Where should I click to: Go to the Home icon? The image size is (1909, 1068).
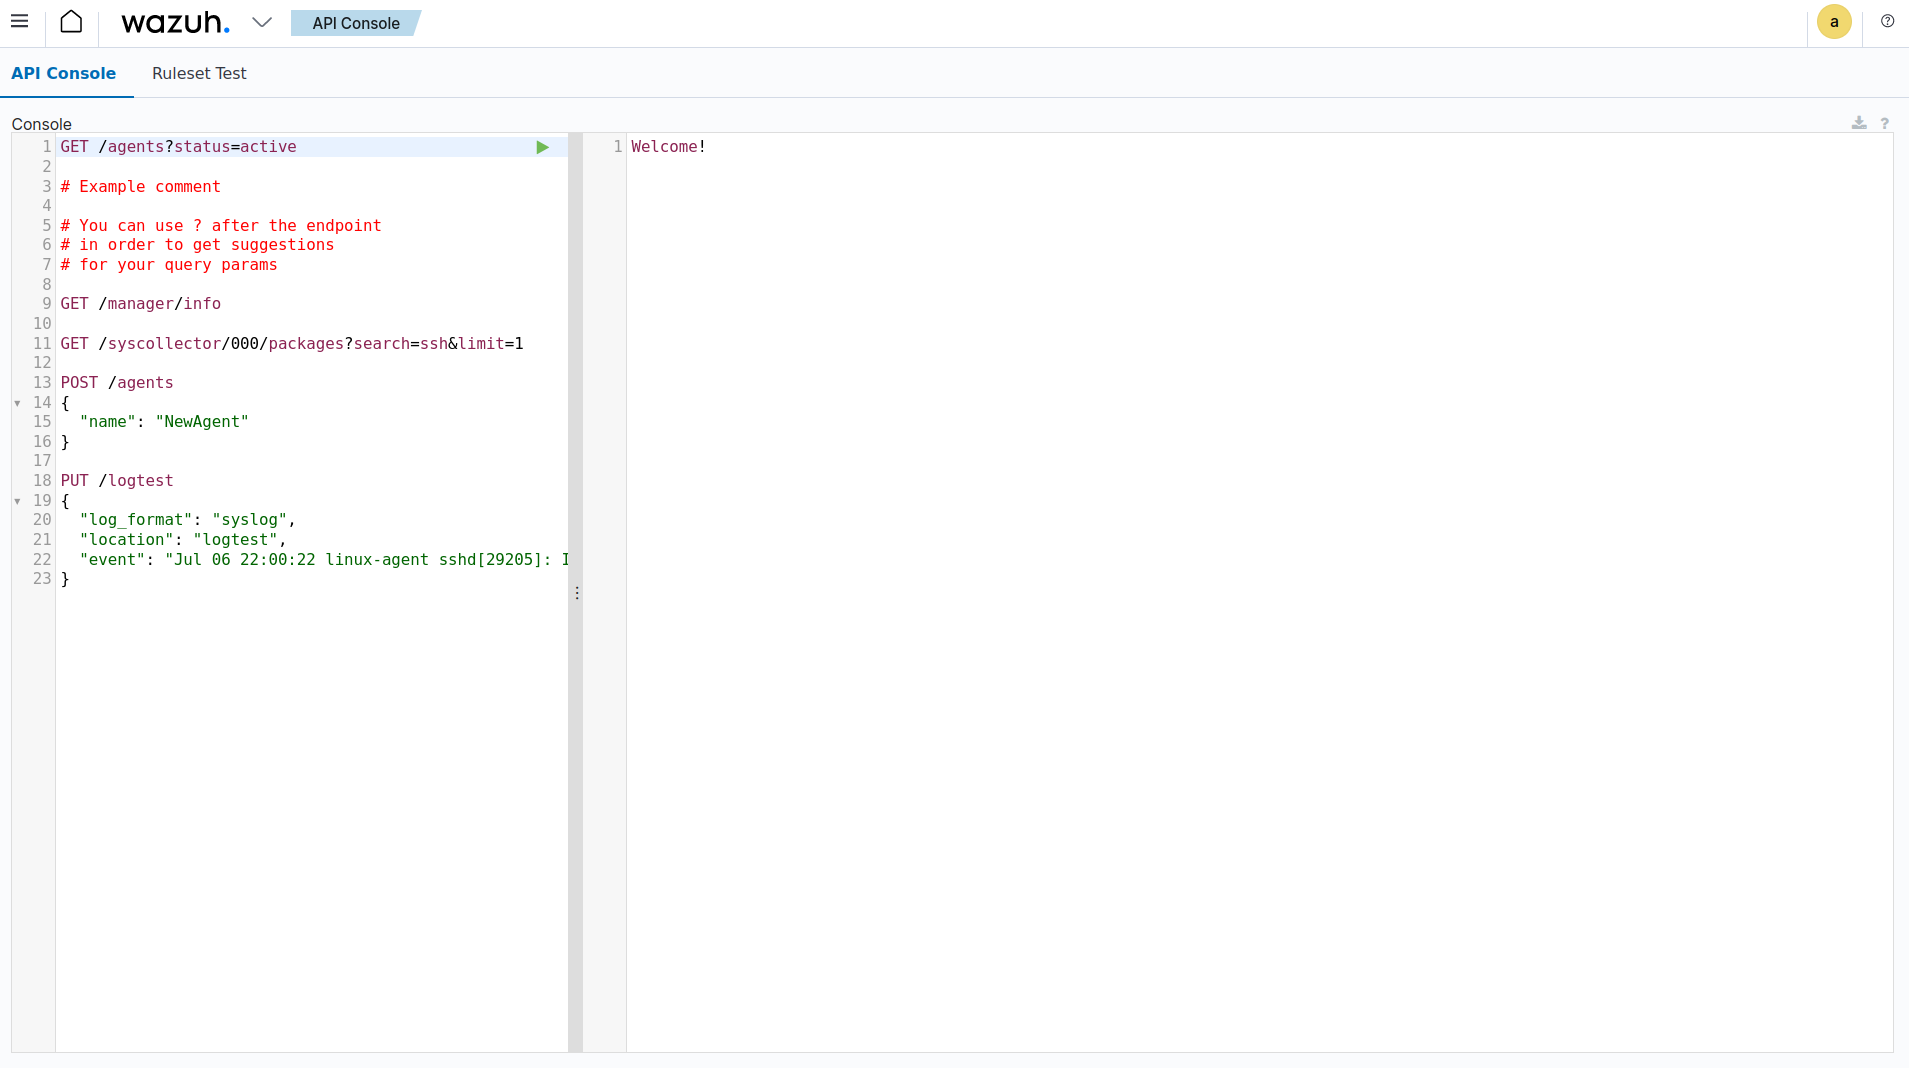[x=71, y=21]
